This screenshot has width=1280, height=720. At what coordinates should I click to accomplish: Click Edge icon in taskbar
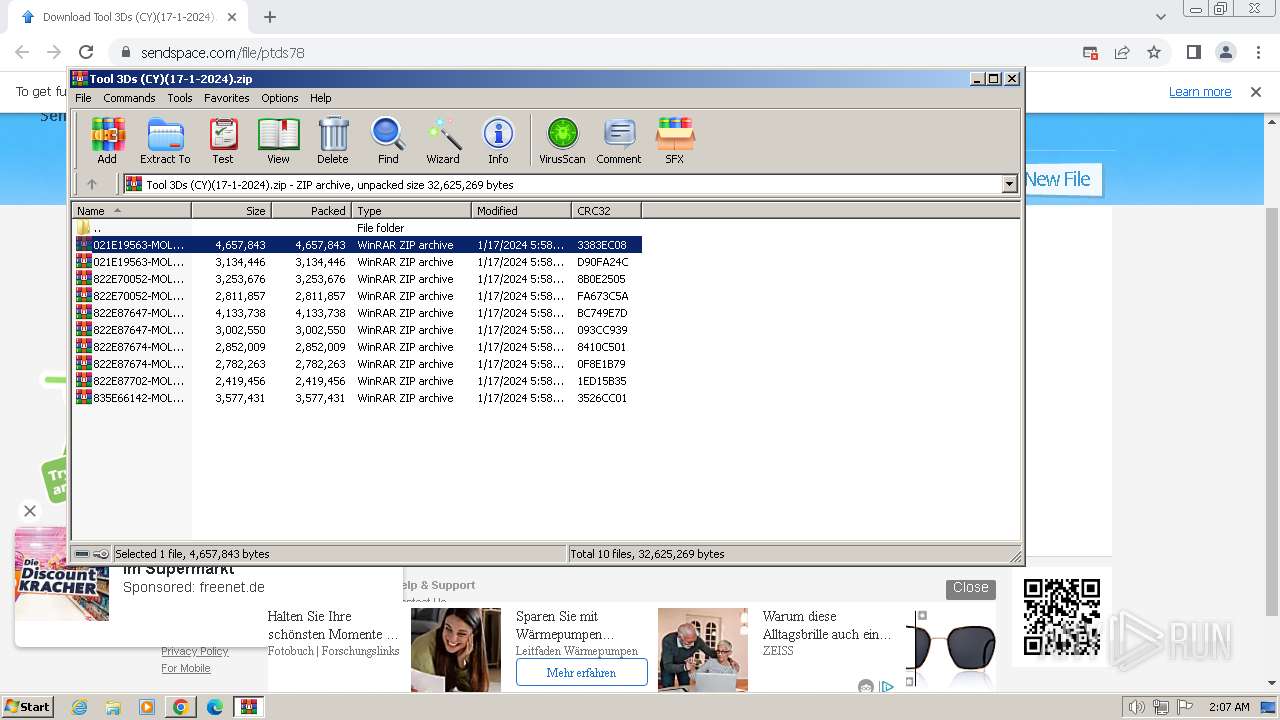(x=215, y=707)
